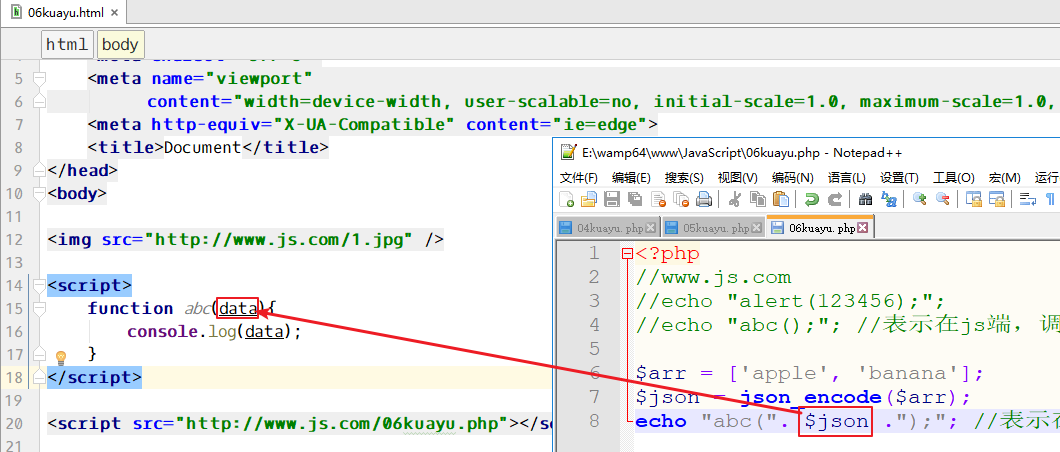Click the green Undo arrow in Notepad++
This screenshot has width=1060, height=452.
812,199
